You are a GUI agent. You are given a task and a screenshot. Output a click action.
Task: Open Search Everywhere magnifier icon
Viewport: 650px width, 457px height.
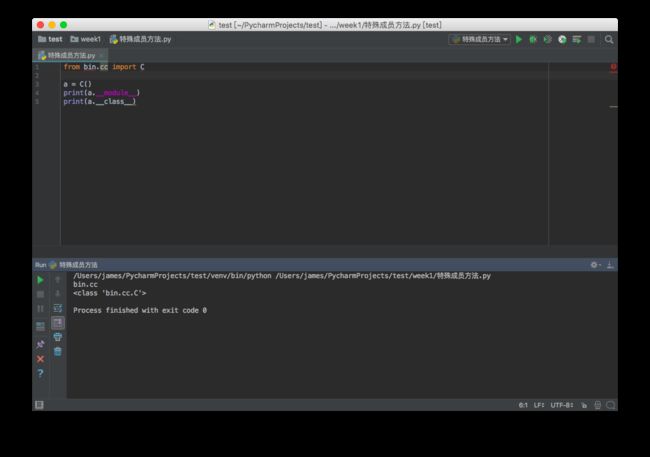click(x=609, y=39)
